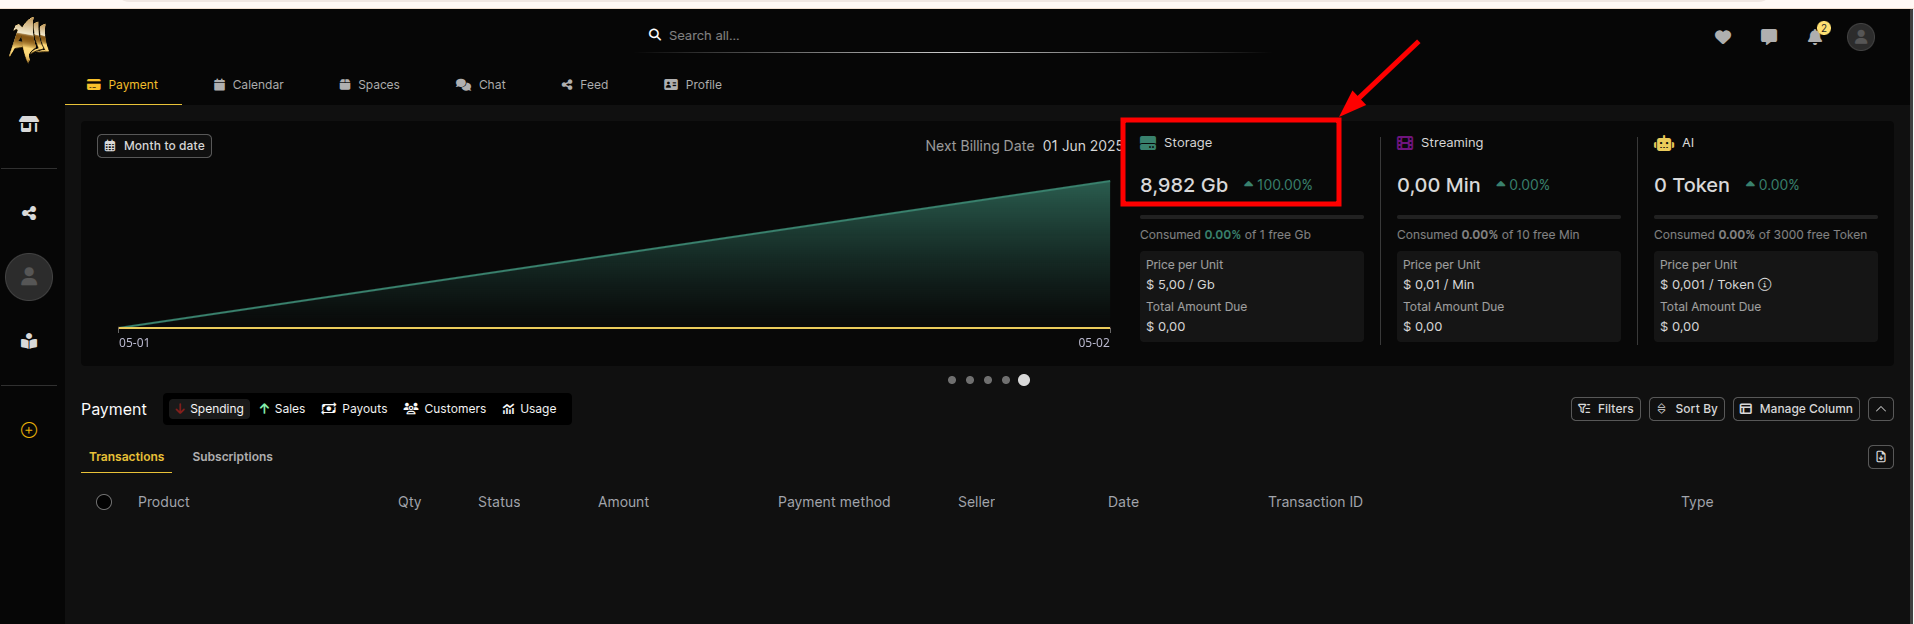
Task: Click the yellow AI robot icon
Action: tap(1664, 143)
